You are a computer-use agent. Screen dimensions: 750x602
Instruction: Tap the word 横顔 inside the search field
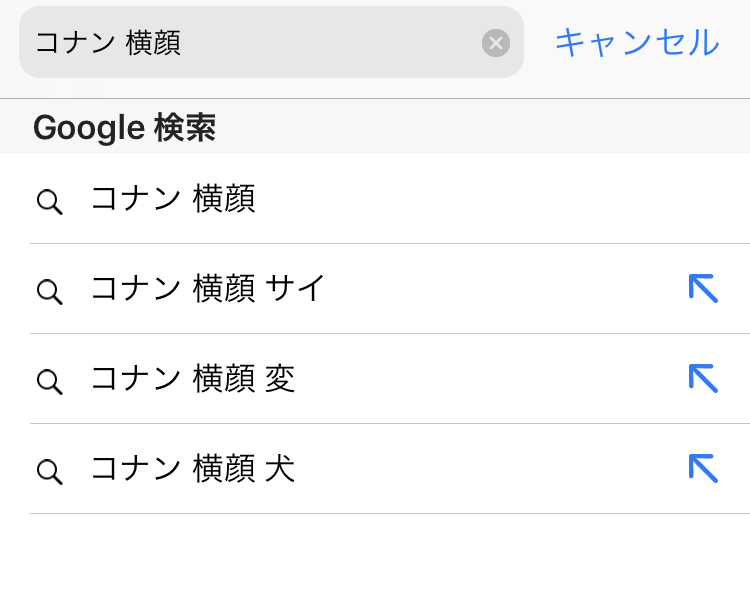click(153, 43)
